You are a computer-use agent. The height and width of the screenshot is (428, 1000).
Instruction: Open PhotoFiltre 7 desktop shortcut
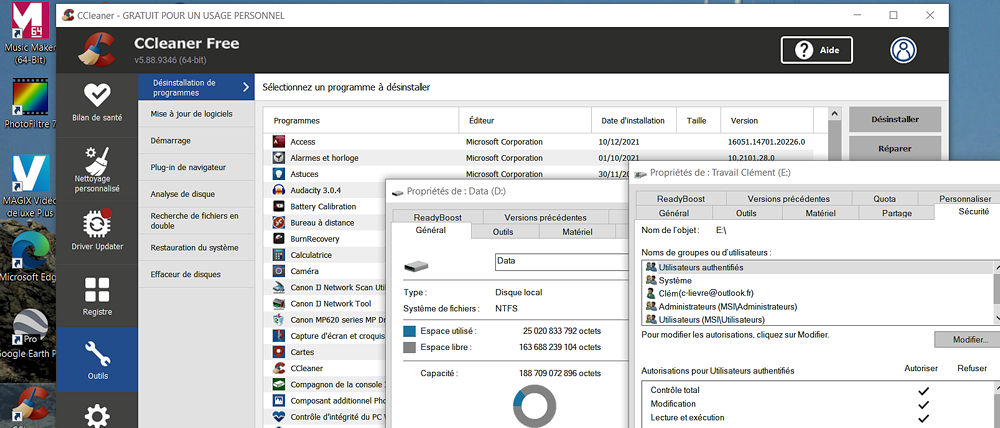pos(28,102)
